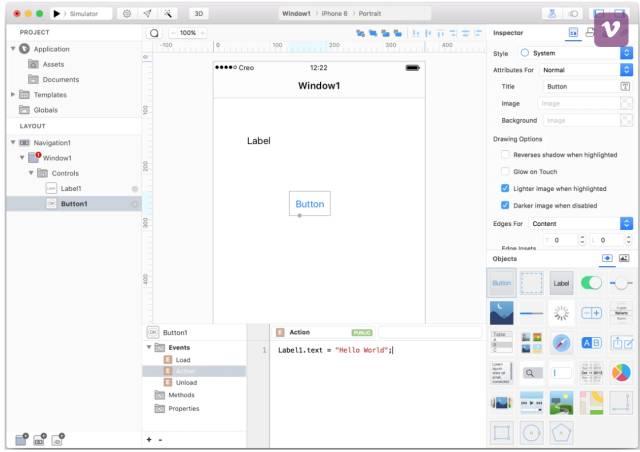The image size is (640, 452).
Task: Pick the A B segmented control object
Action: click(591, 342)
